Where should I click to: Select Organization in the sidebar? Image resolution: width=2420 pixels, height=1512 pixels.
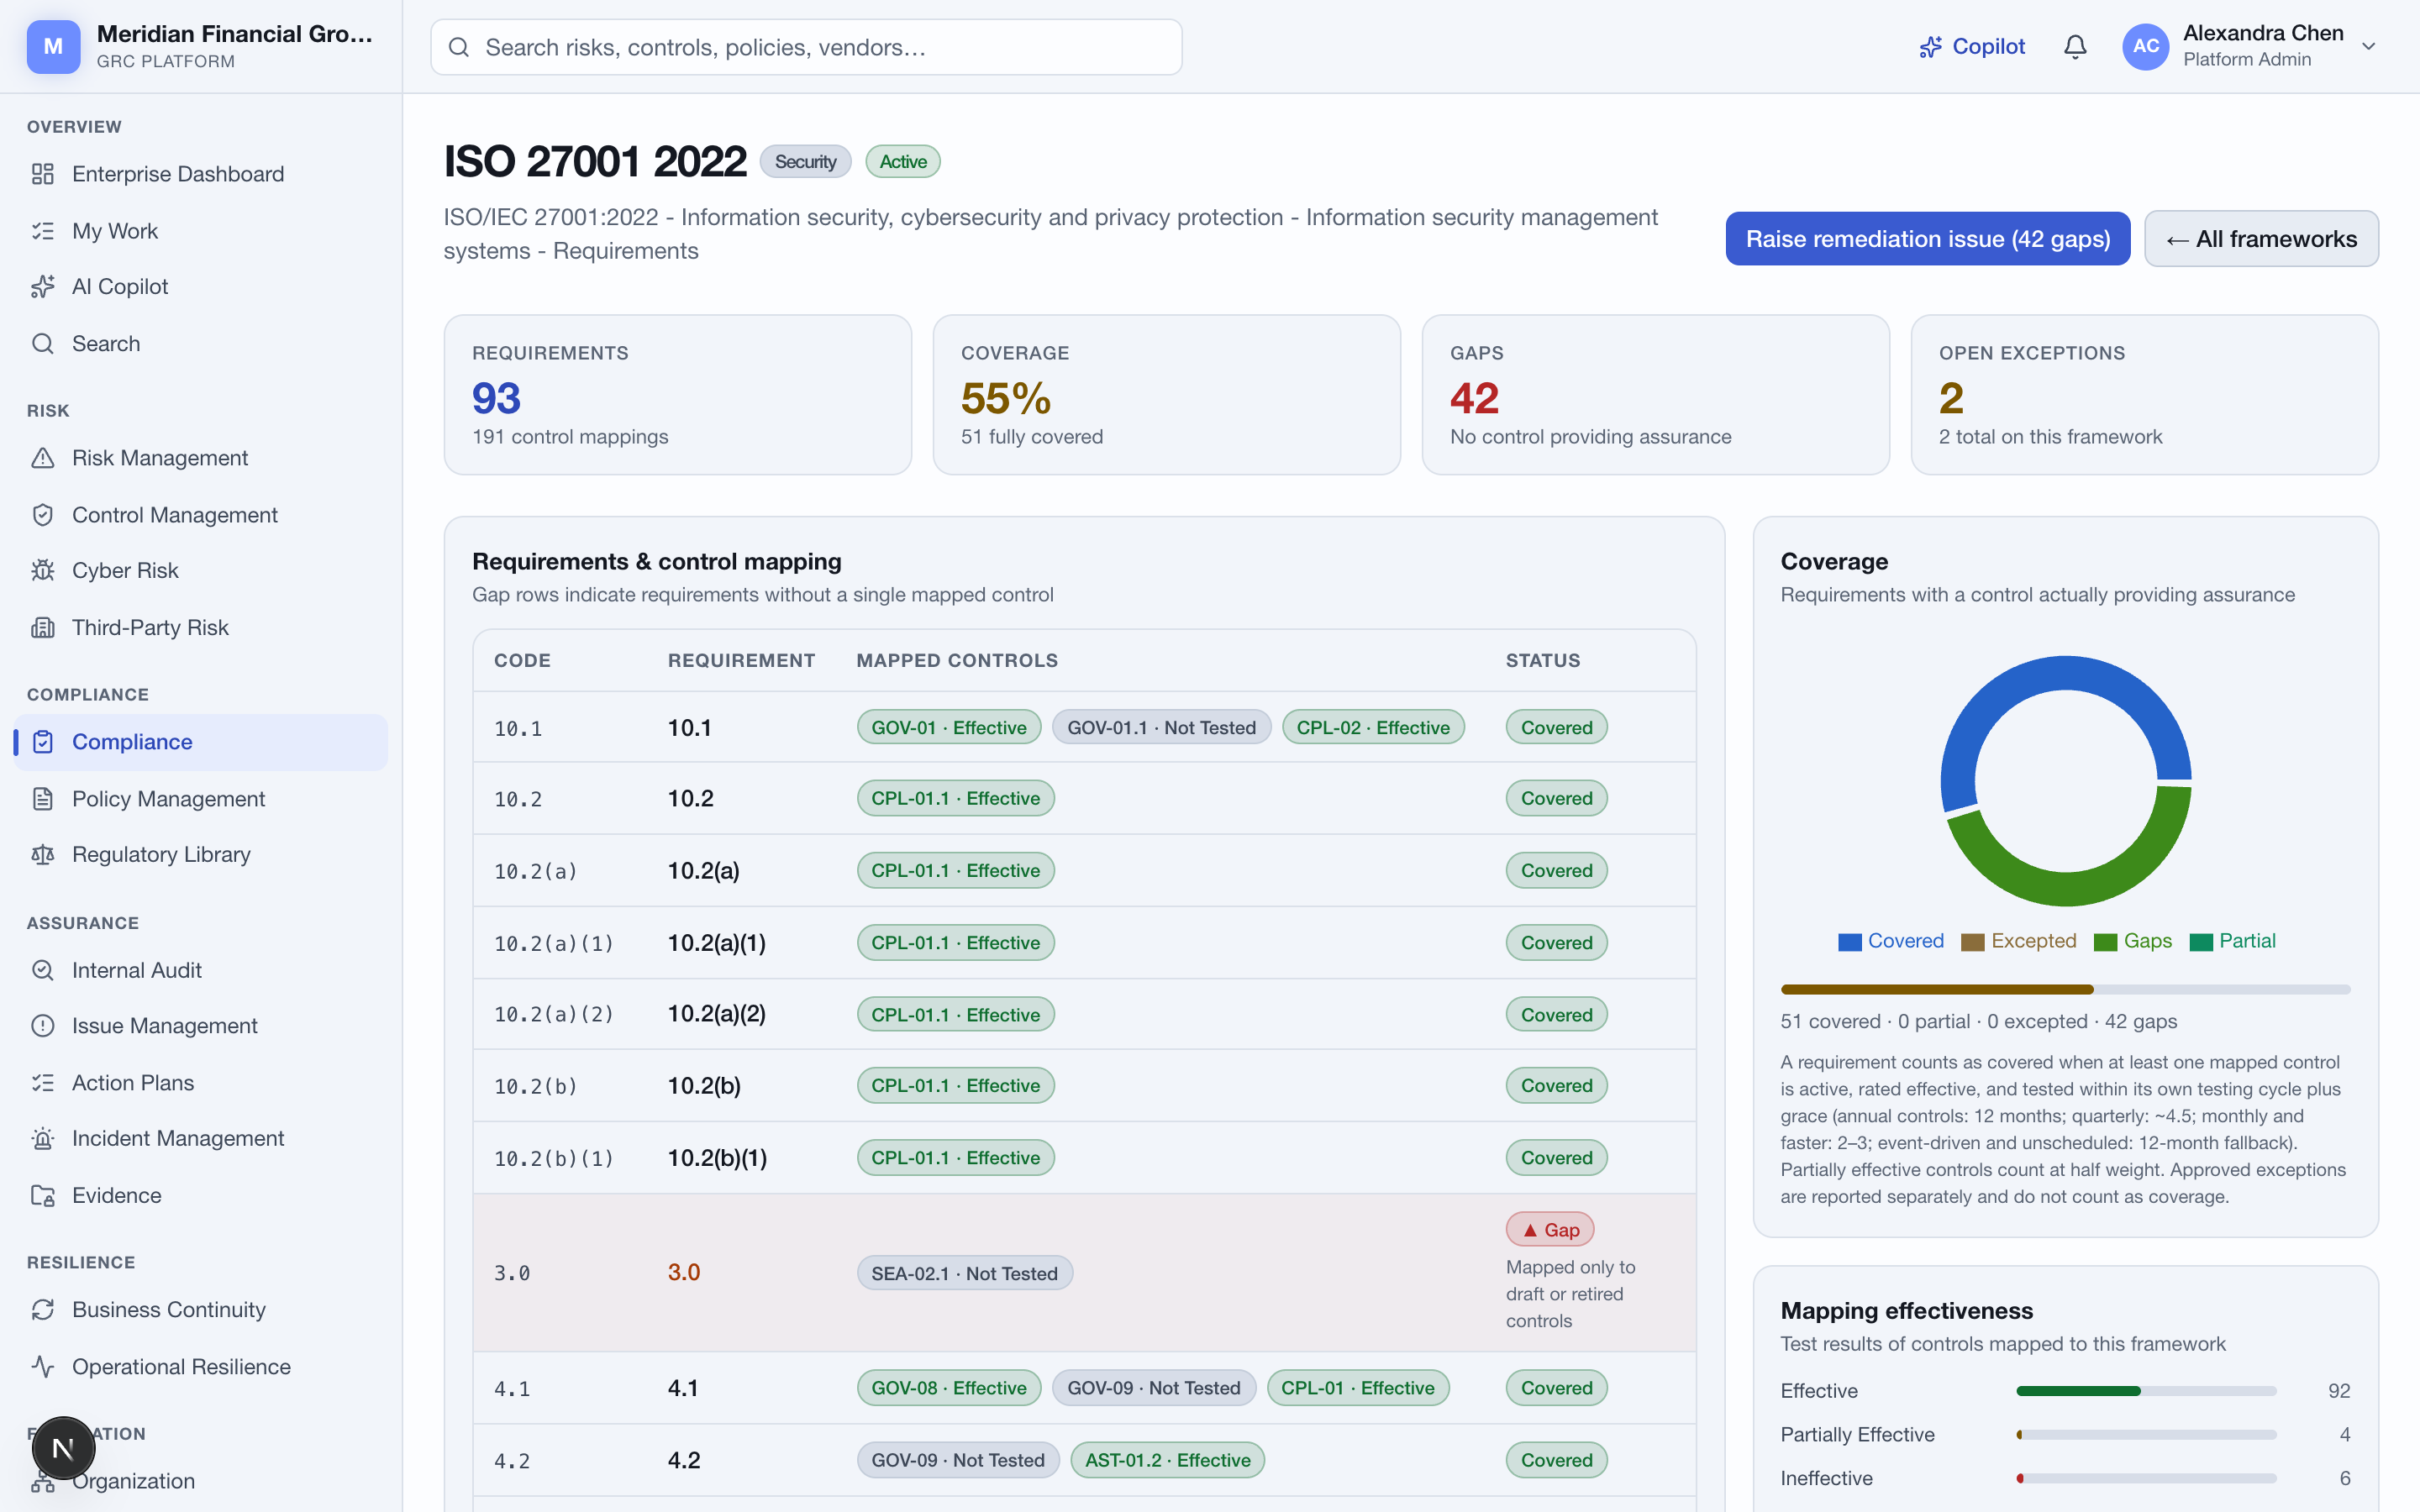[x=200, y=1481]
